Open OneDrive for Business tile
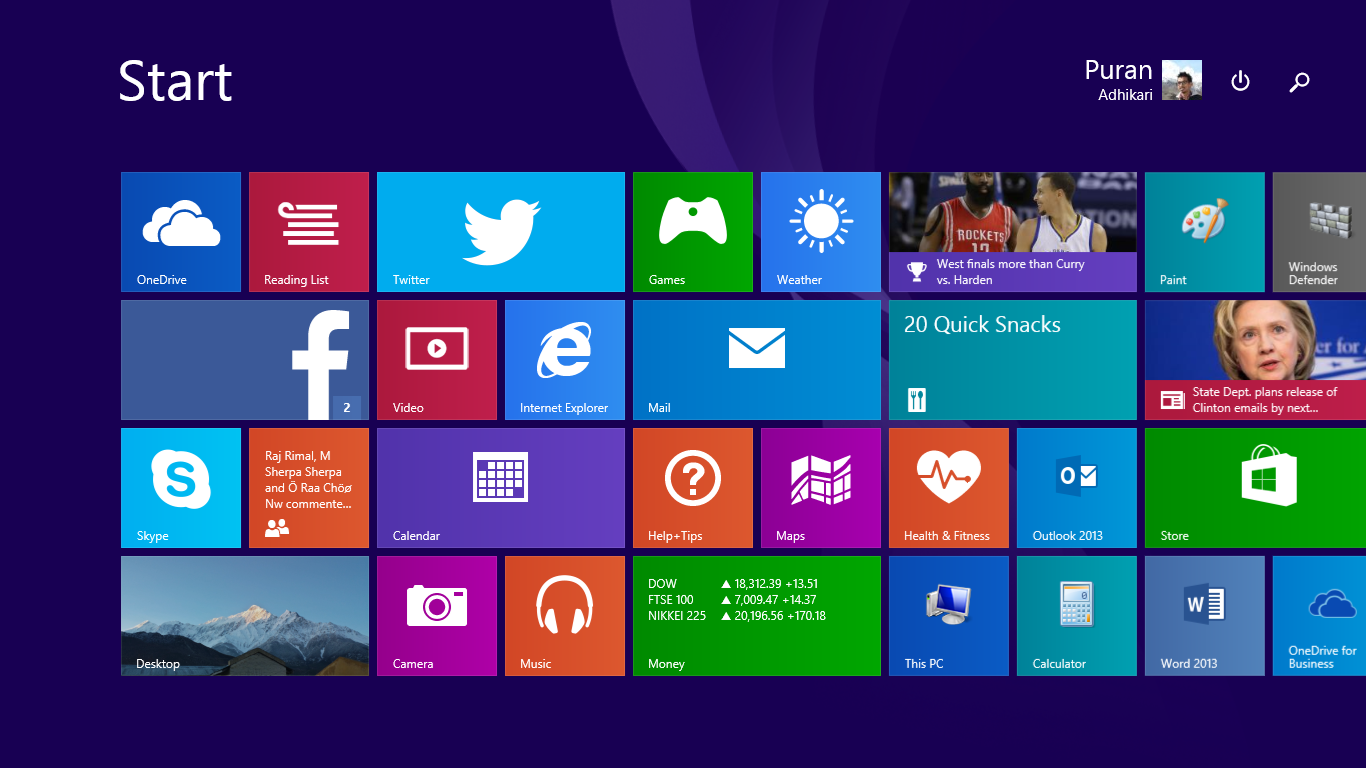 point(1319,616)
